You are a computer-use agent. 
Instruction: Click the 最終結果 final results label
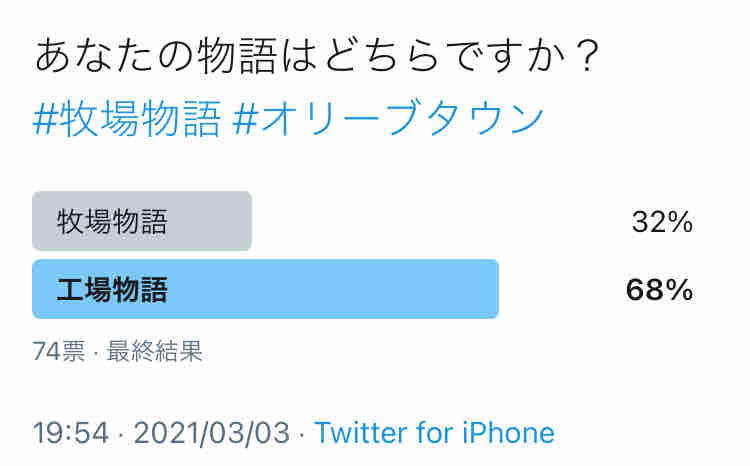coord(154,351)
